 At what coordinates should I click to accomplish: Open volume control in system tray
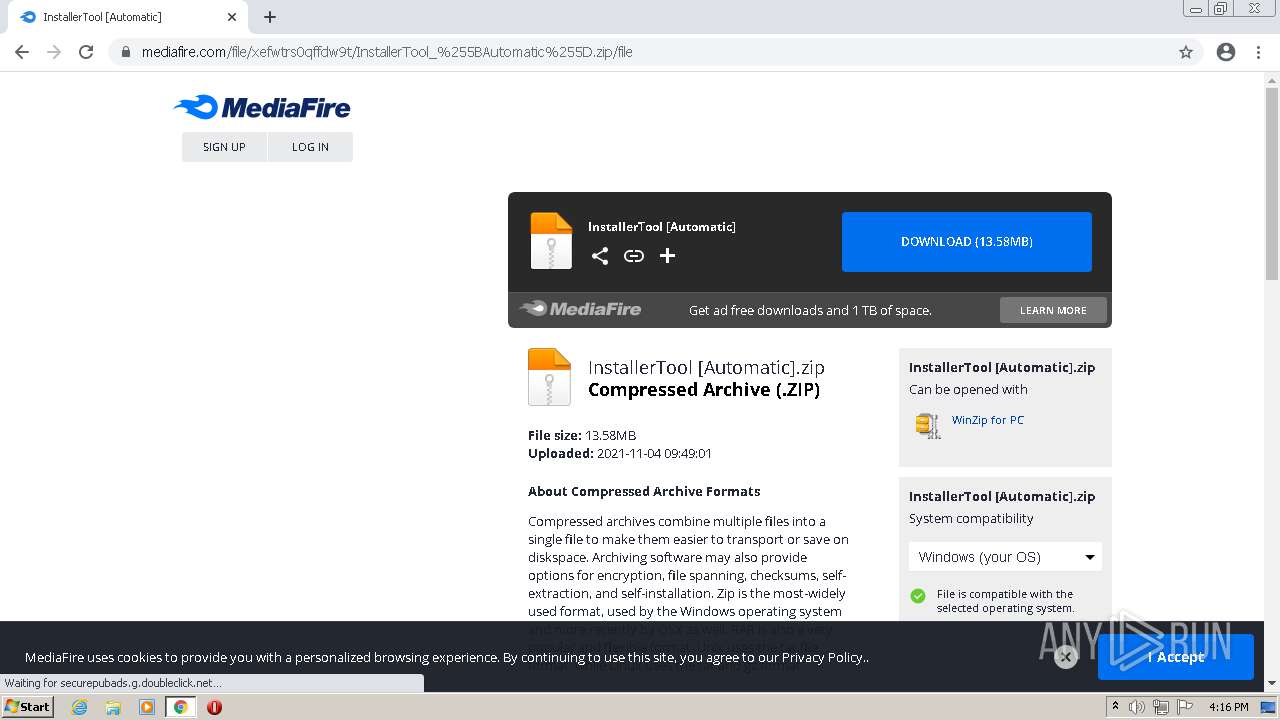(1137, 707)
